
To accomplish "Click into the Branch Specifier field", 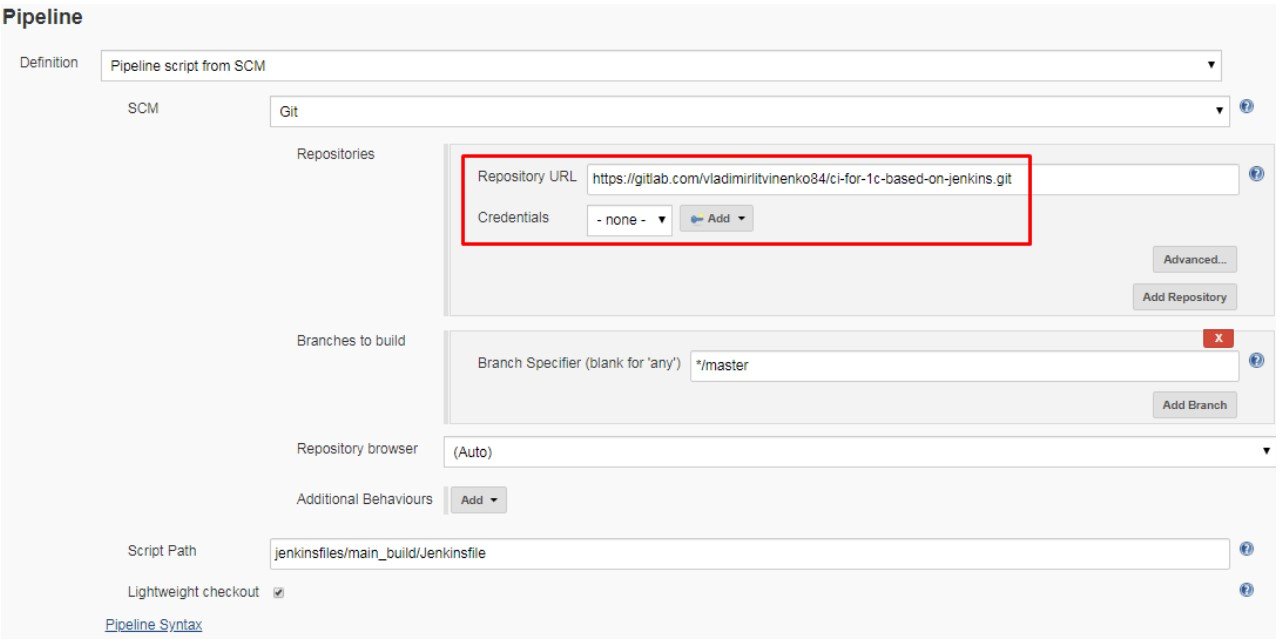I will pos(964,365).
